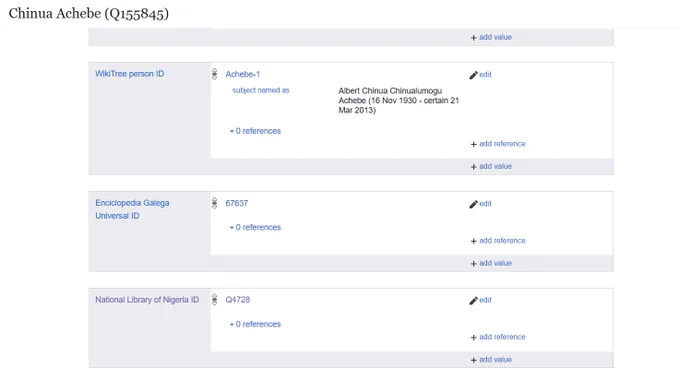Click 'add value' text in WikiTree person ID section
This screenshot has height=380, width=680.
495,166
